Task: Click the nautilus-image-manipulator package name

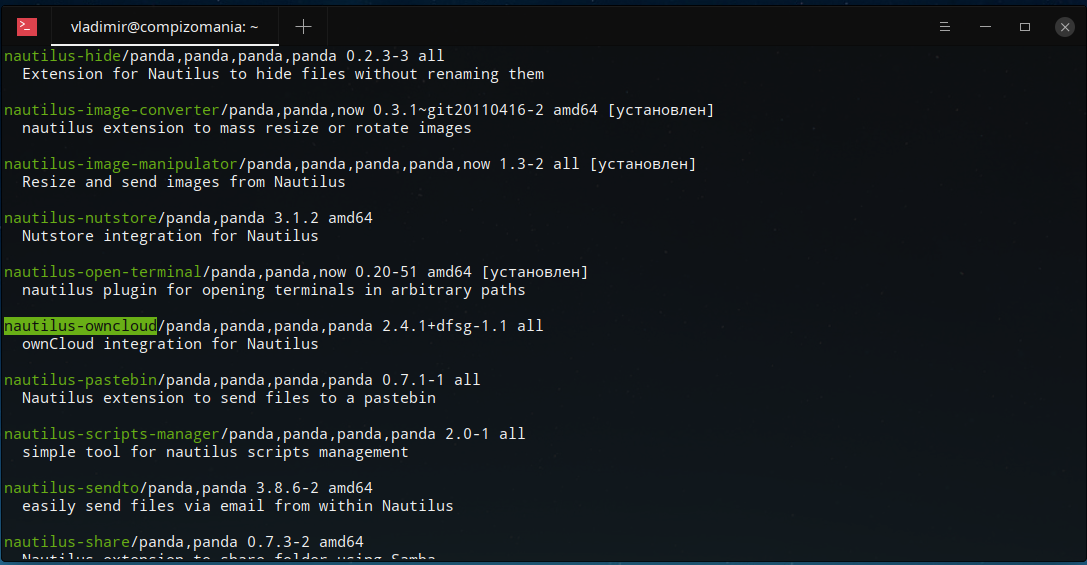Action: [121, 164]
